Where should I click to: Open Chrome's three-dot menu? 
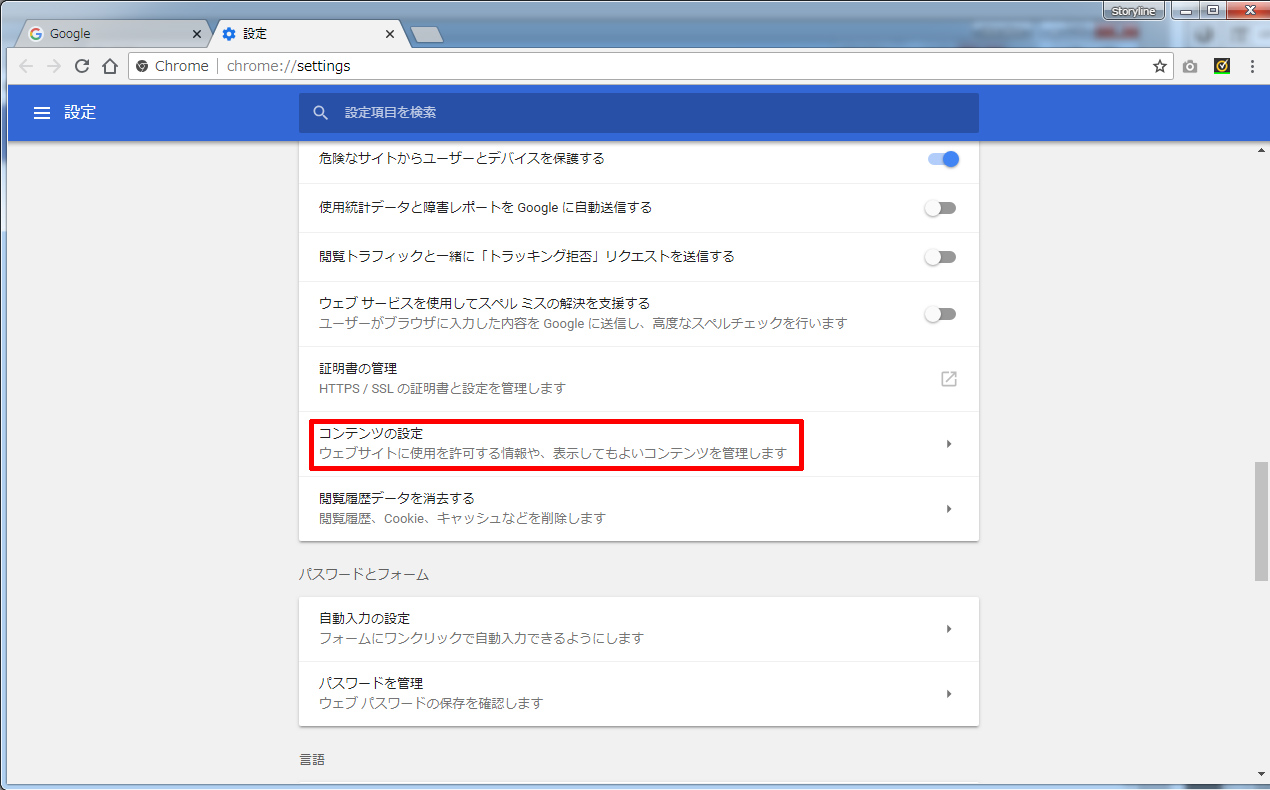pyautogui.click(x=1251, y=66)
